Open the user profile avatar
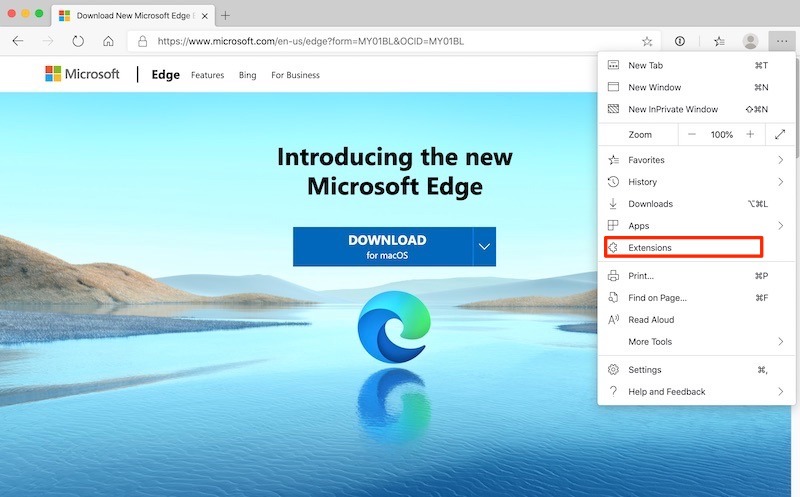Viewport: 800px width, 497px height. tap(751, 41)
